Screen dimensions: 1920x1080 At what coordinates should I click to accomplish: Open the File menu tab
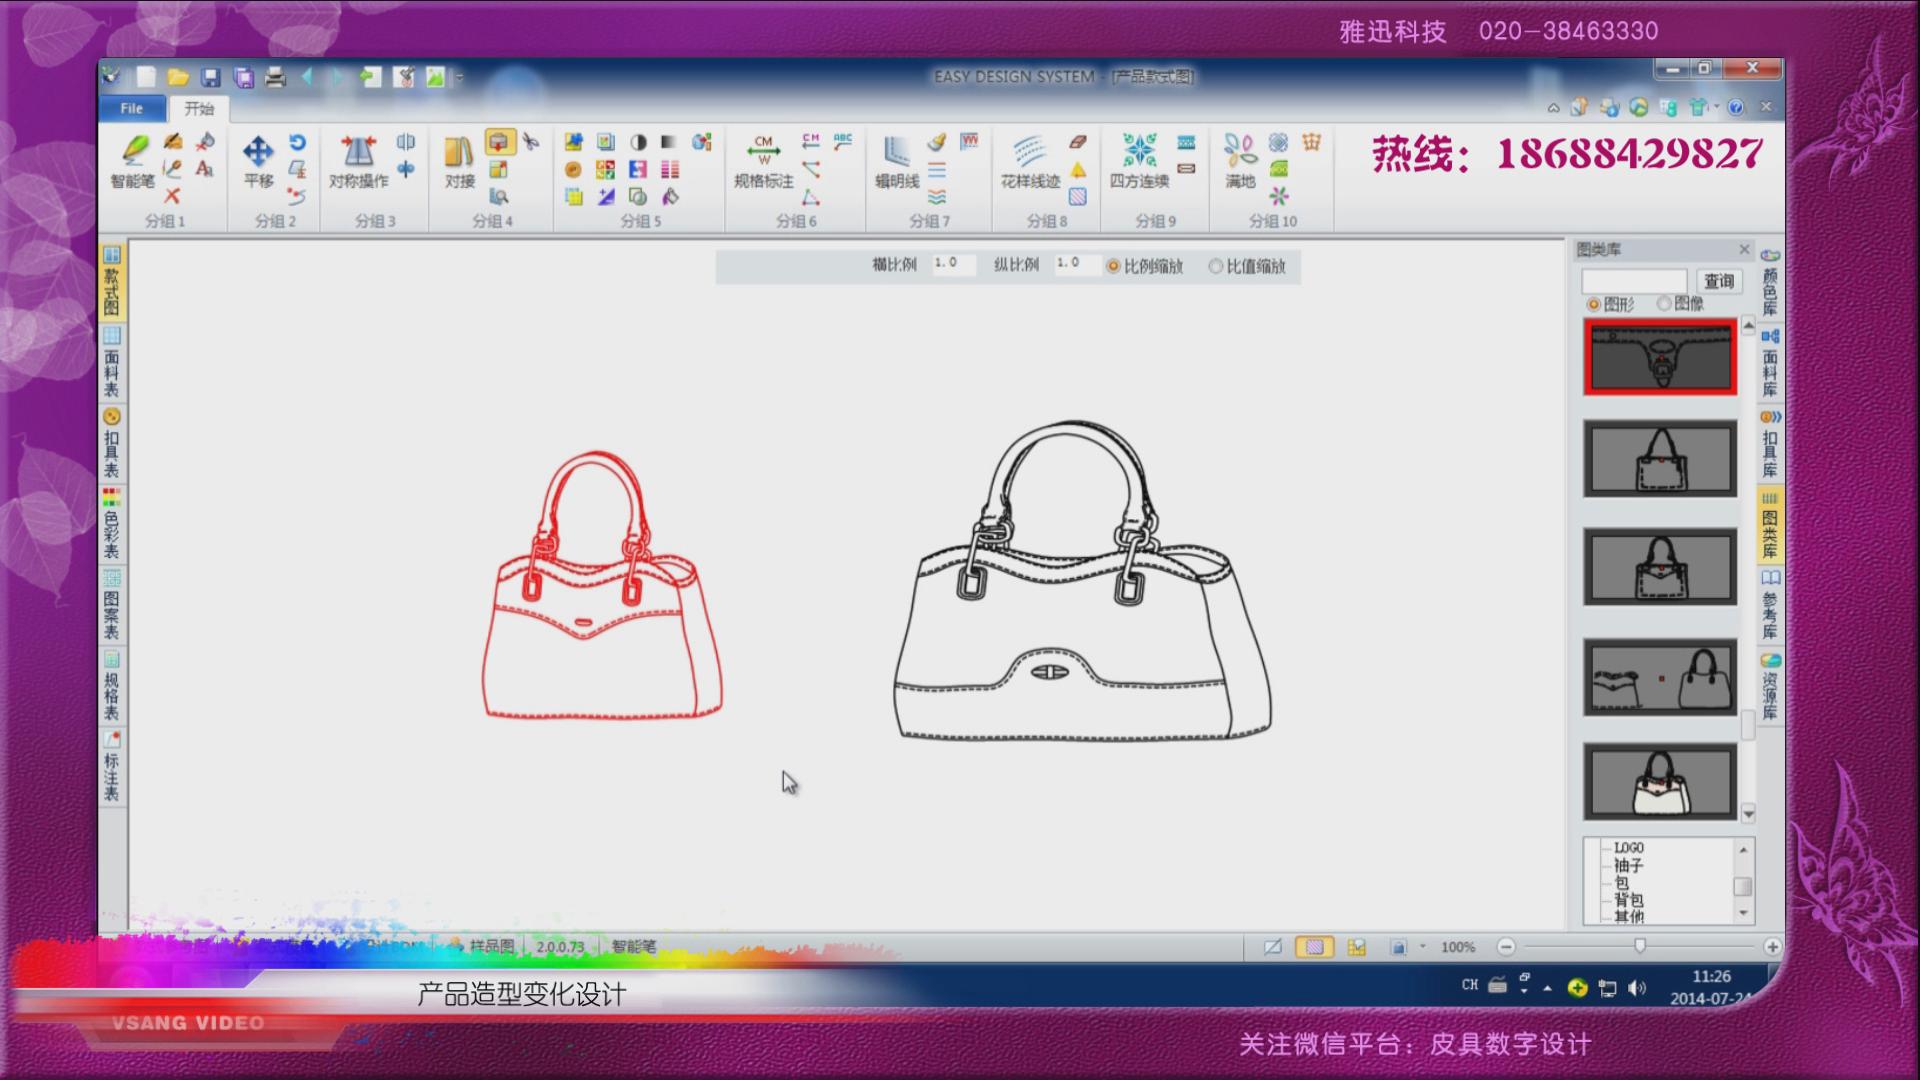pyautogui.click(x=132, y=108)
